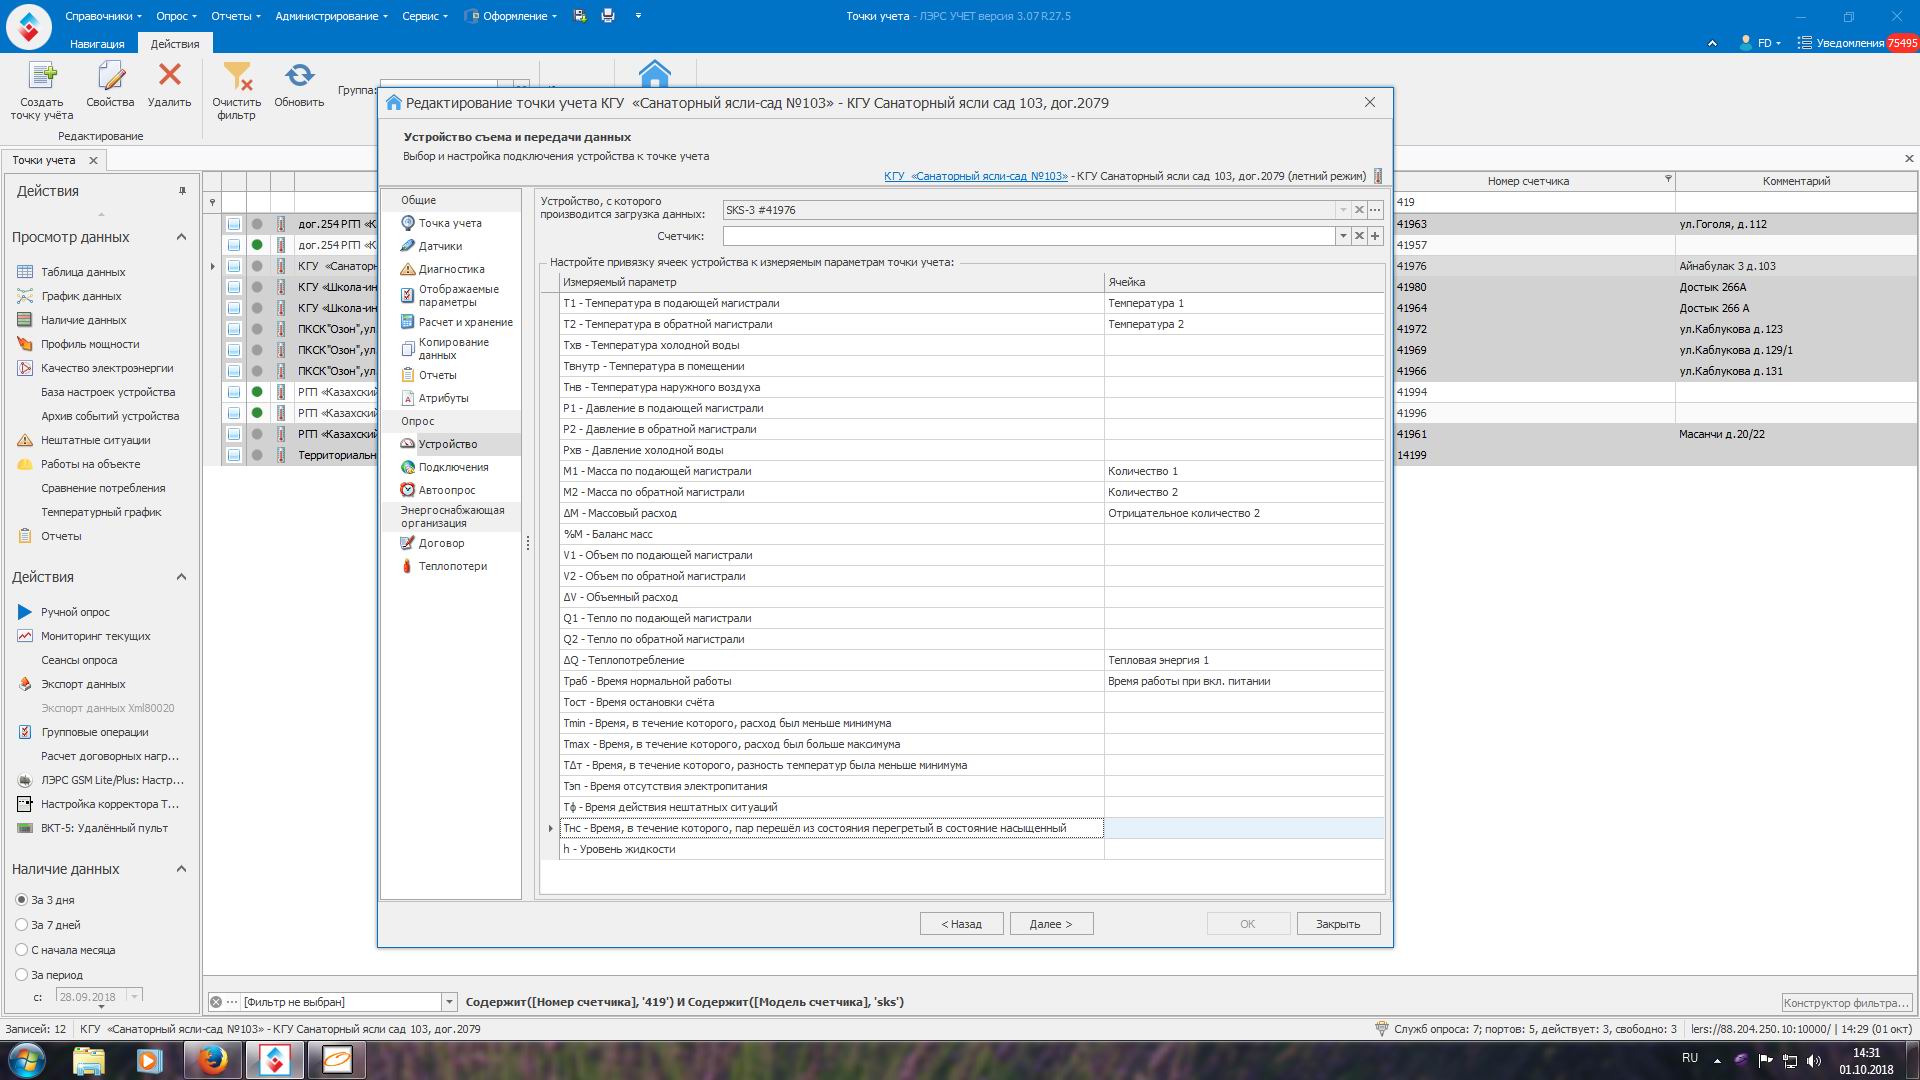Open КГУ Санаторный ясли-сад №103 link
This screenshot has height=1080, width=1920.
pos(975,176)
